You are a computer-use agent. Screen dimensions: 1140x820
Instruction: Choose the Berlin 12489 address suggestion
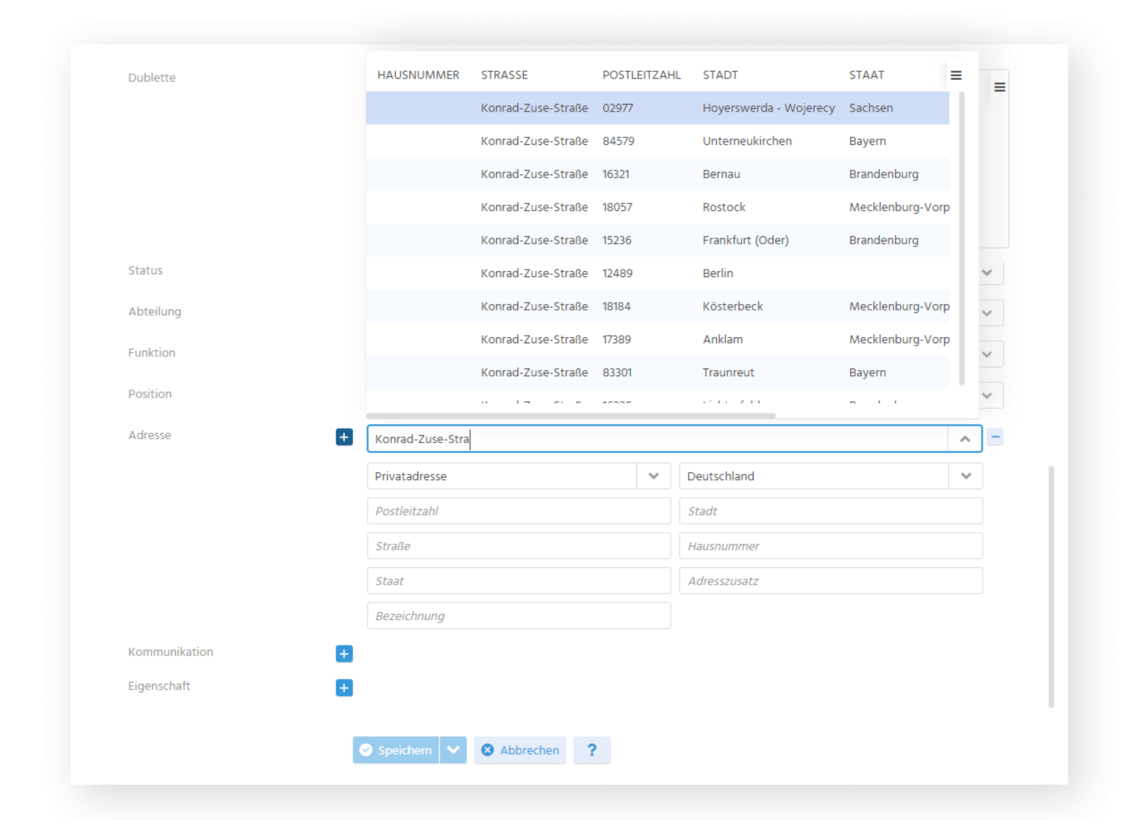click(x=657, y=273)
